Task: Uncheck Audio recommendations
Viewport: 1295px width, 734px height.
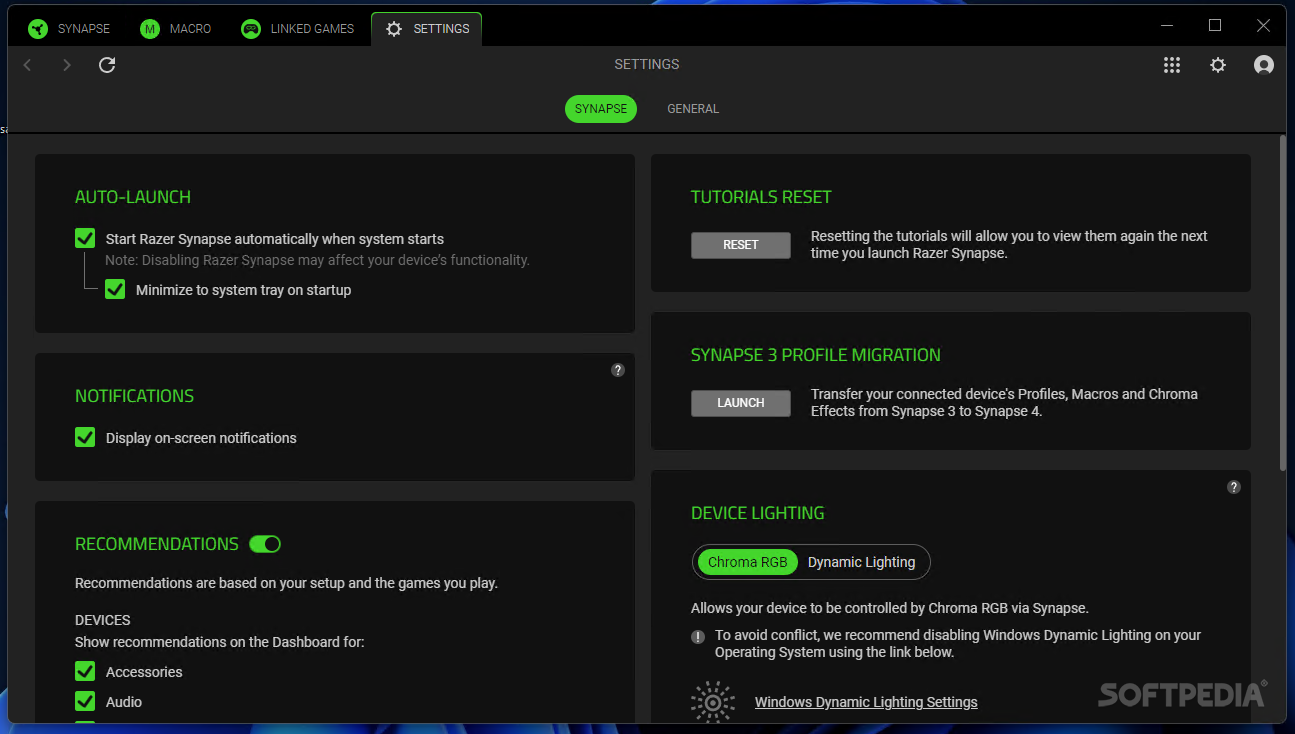Action: pos(85,701)
